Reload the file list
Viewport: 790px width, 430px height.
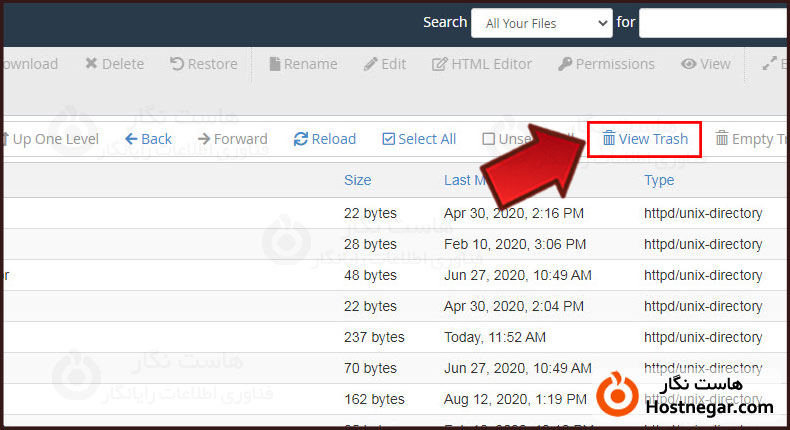(x=325, y=139)
